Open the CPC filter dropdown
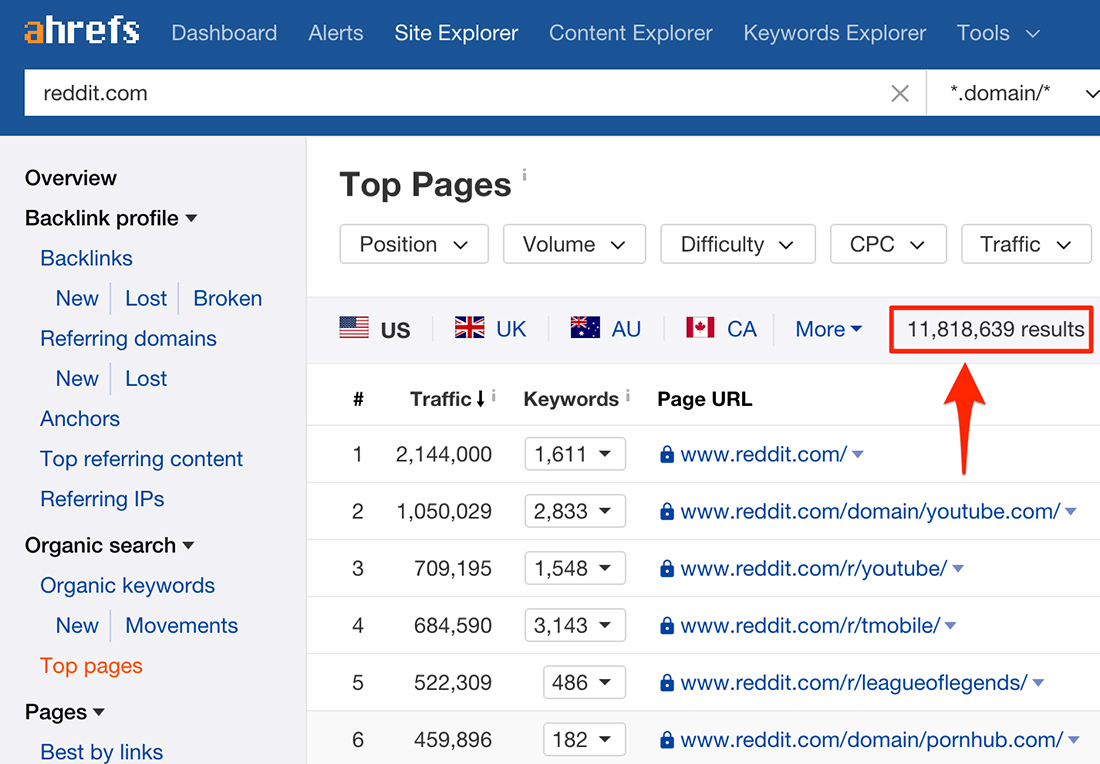1100x764 pixels. click(x=888, y=244)
